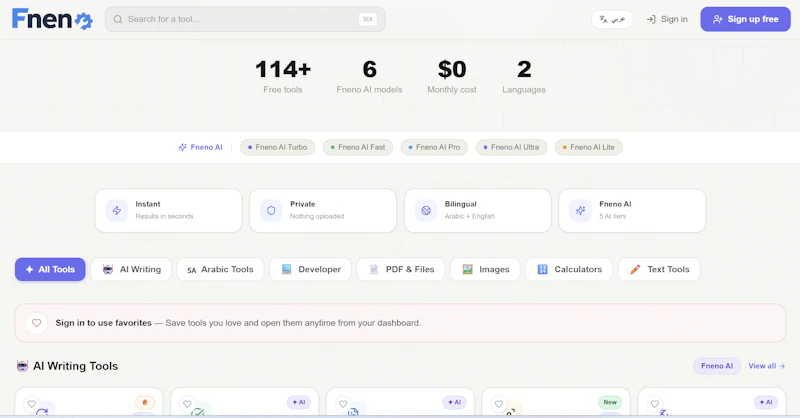Click the Fneno AI sparkle label
Screen dimensions: 800x418
200,147
